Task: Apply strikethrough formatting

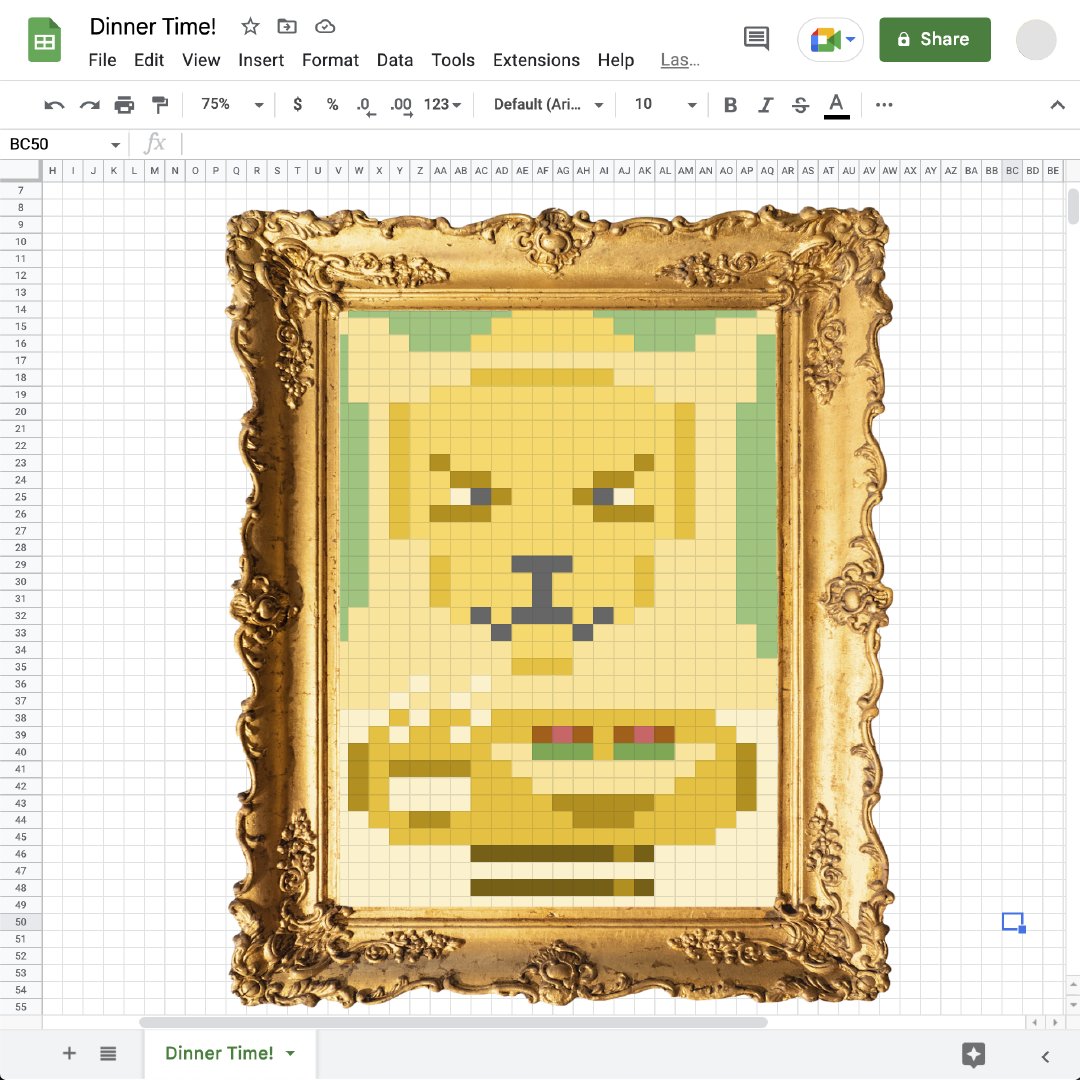Action: [800, 104]
